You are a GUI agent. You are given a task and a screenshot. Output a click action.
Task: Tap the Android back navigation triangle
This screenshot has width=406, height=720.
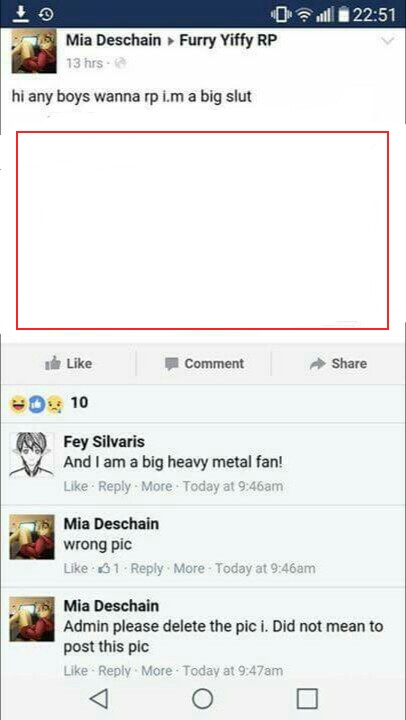pos(99,699)
